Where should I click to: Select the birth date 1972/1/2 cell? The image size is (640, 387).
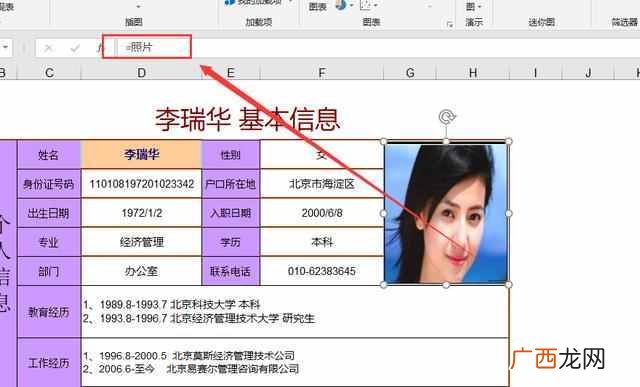click(141, 213)
